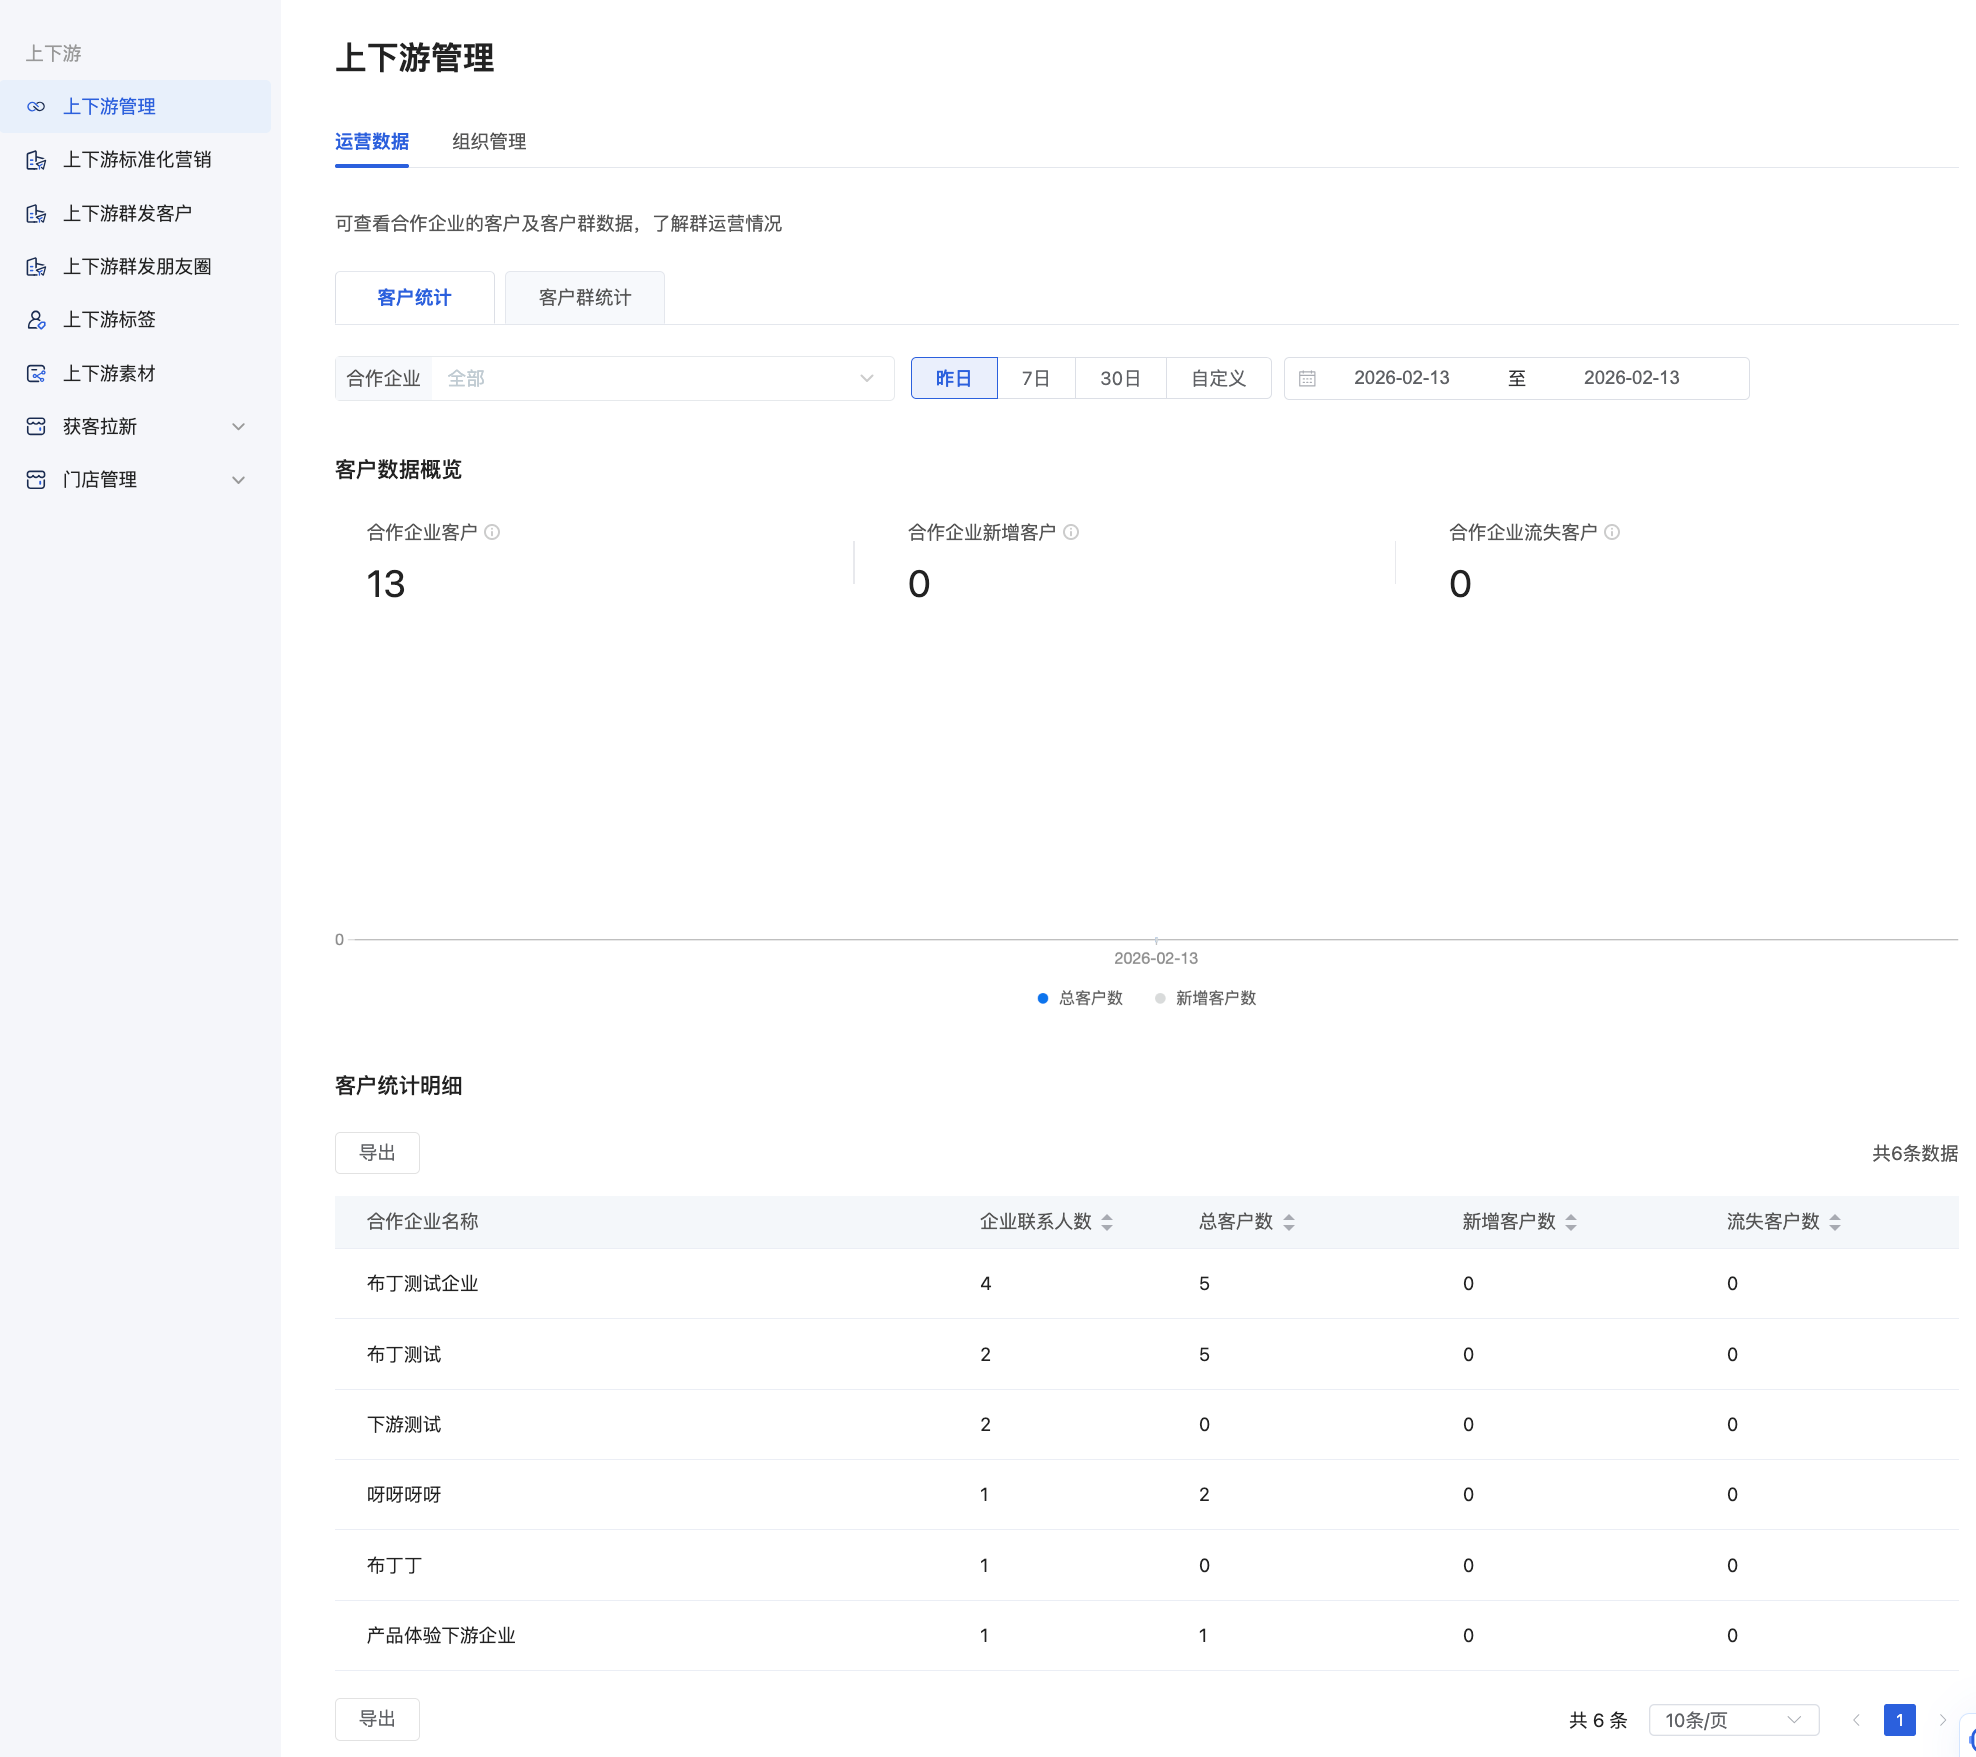The height and width of the screenshot is (1757, 1976).
Task: Click the 布丁测试企业 table row name
Action: [x=423, y=1284]
